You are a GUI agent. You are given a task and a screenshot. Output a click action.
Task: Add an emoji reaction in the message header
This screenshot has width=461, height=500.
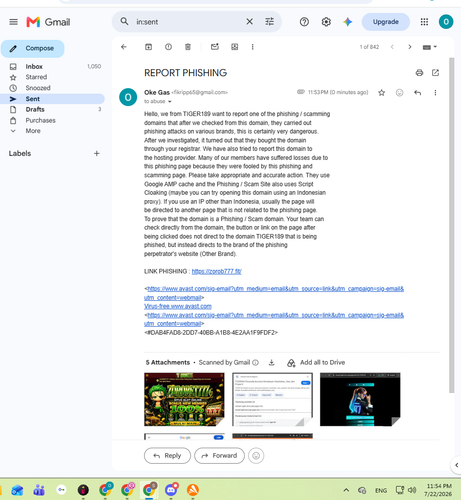(399, 93)
